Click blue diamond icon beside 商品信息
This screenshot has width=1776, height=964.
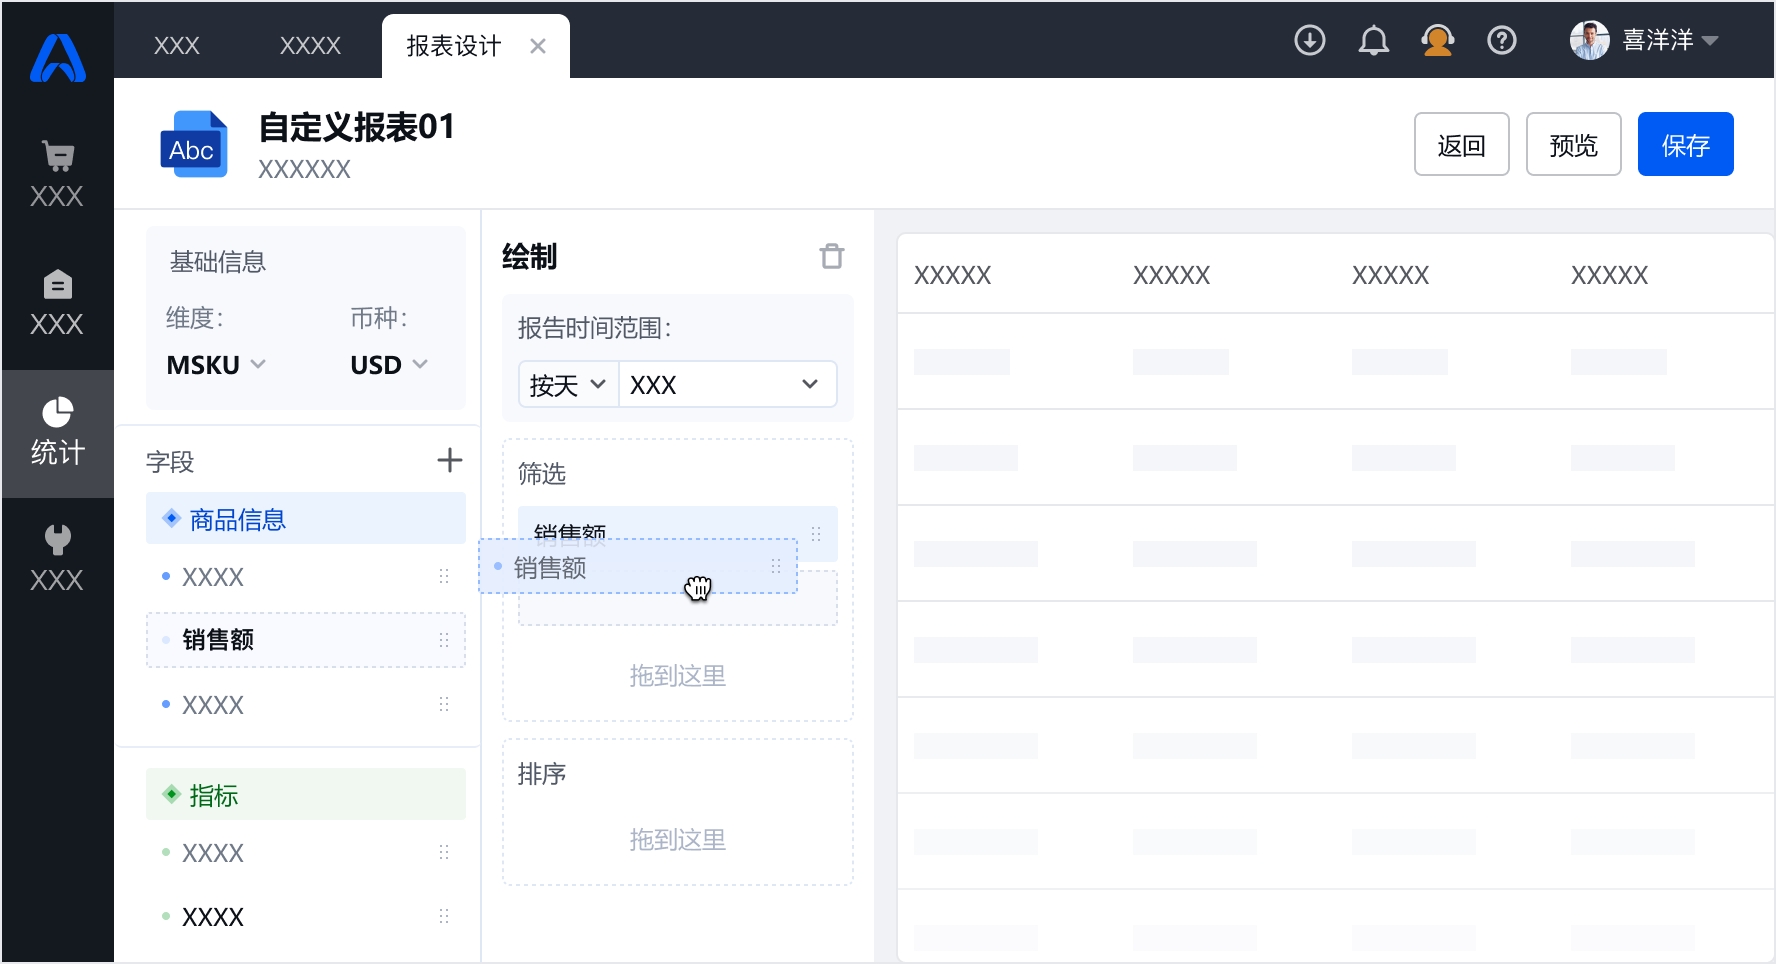click(x=171, y=518)
